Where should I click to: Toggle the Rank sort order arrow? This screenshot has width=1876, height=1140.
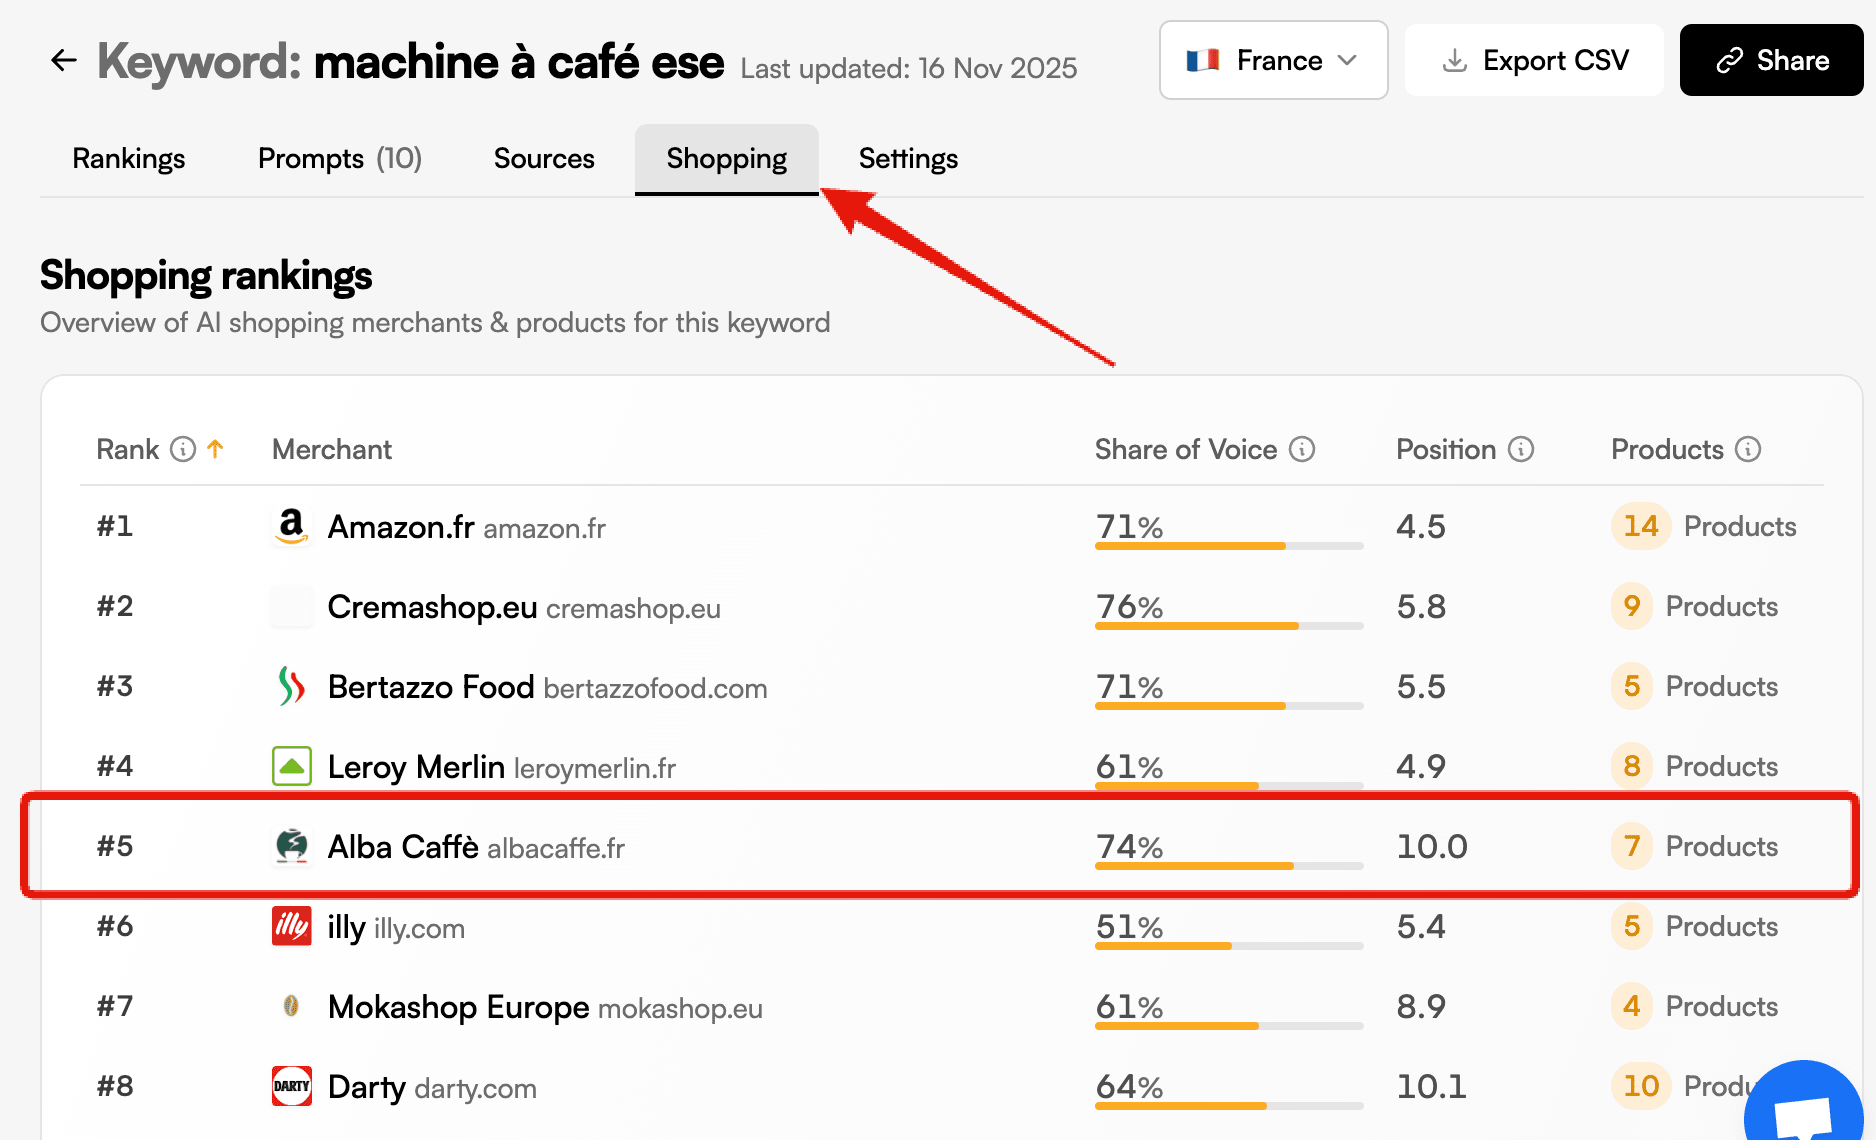[x=215, y=449]
